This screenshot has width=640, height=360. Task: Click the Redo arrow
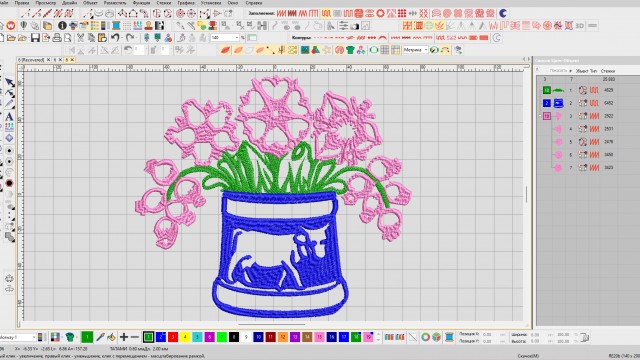pyautogui.click(x=130, y=38)
